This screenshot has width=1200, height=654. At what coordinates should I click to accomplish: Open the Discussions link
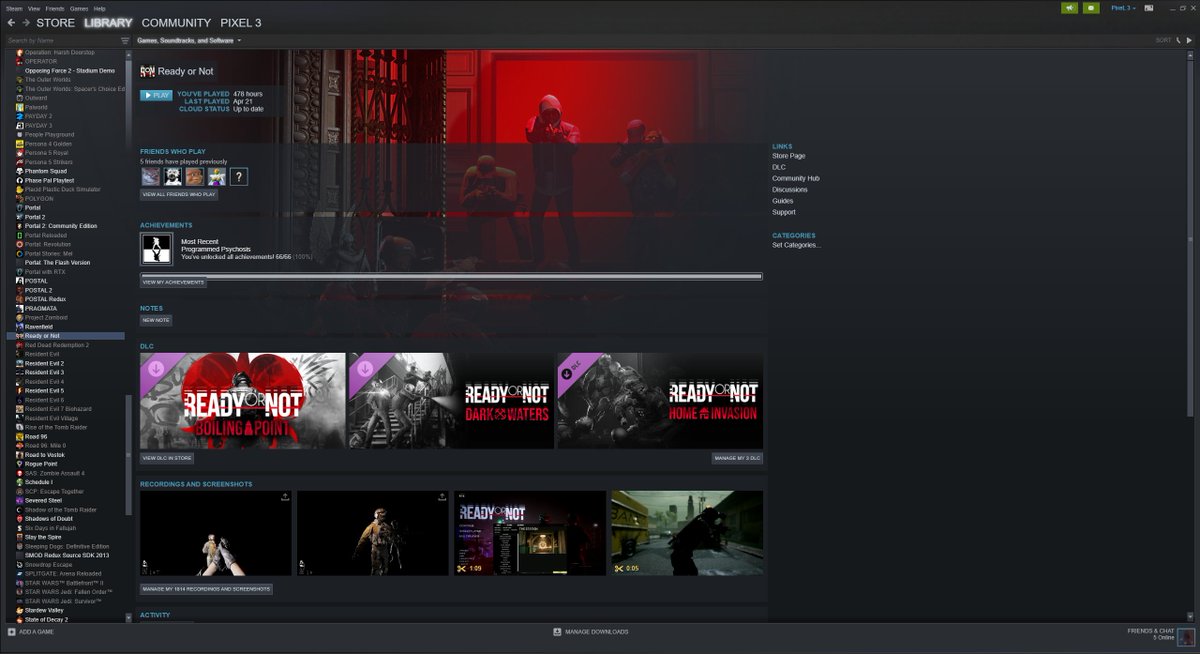[790, 189]
